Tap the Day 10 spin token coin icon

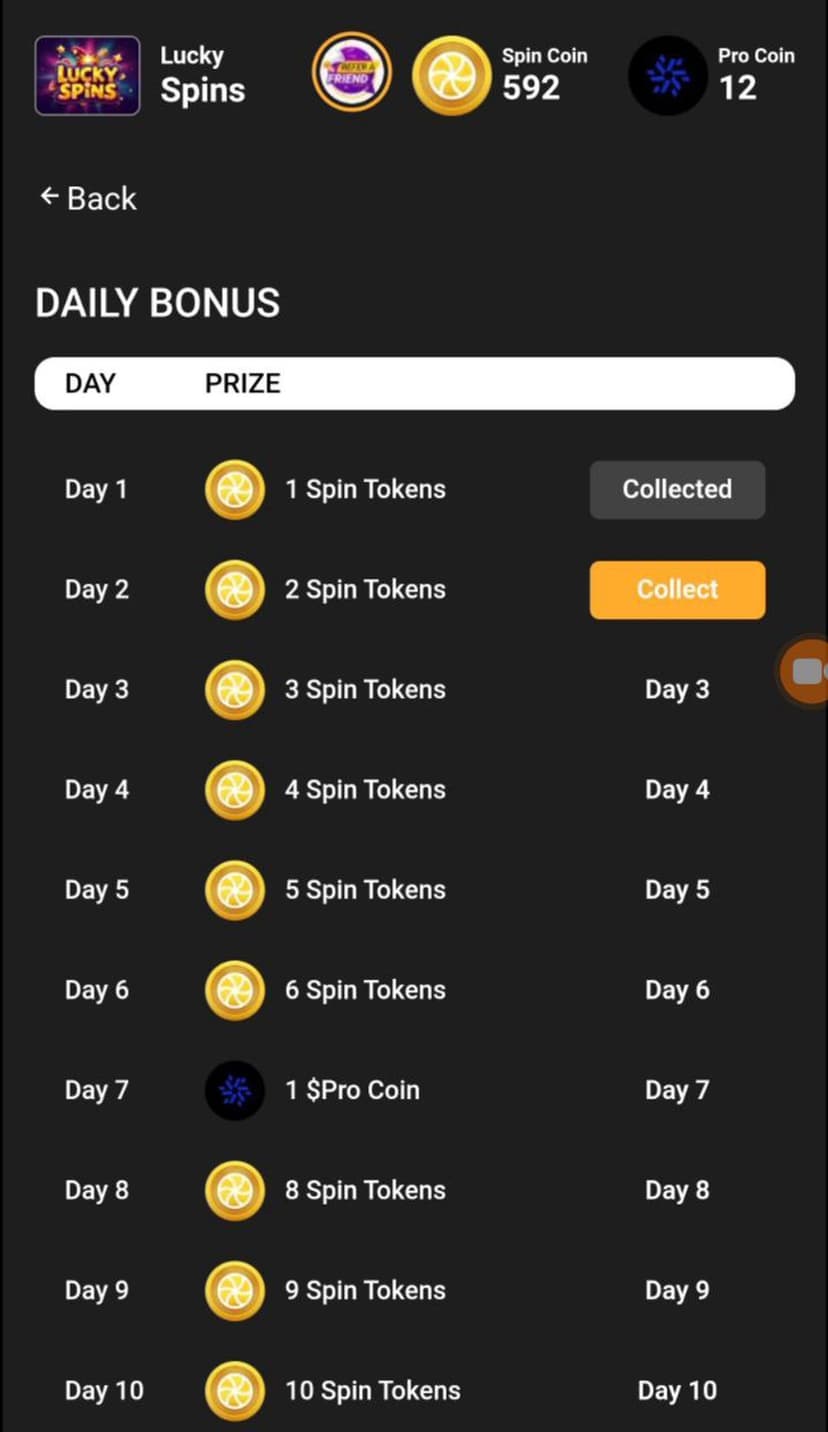pos(235,1390)
